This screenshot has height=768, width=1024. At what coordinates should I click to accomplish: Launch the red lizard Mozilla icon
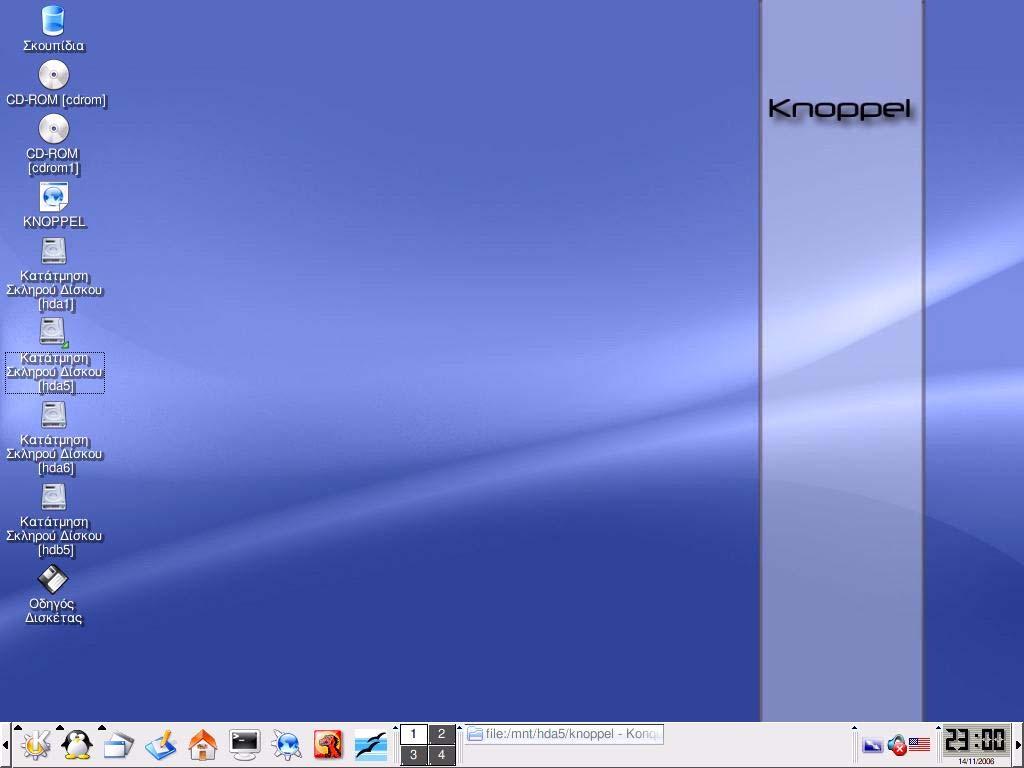coord(328,745)
